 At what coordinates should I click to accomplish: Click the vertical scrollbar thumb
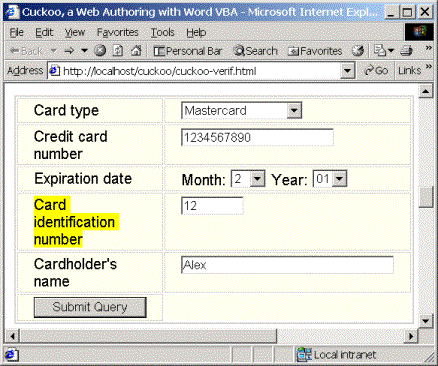425,198
